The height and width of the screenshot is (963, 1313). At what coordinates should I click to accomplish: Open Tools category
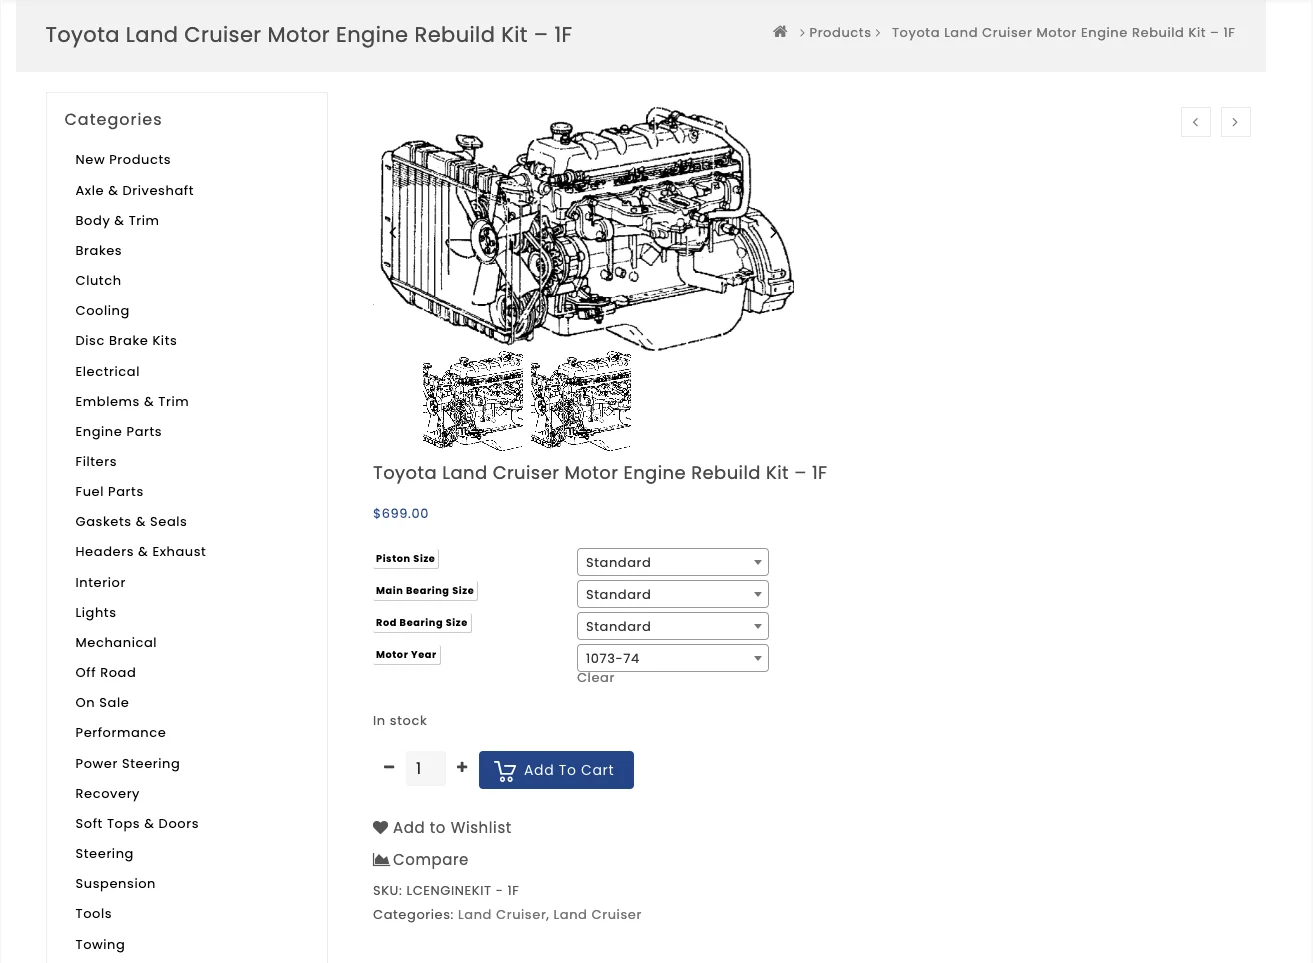tap(93, 913)
